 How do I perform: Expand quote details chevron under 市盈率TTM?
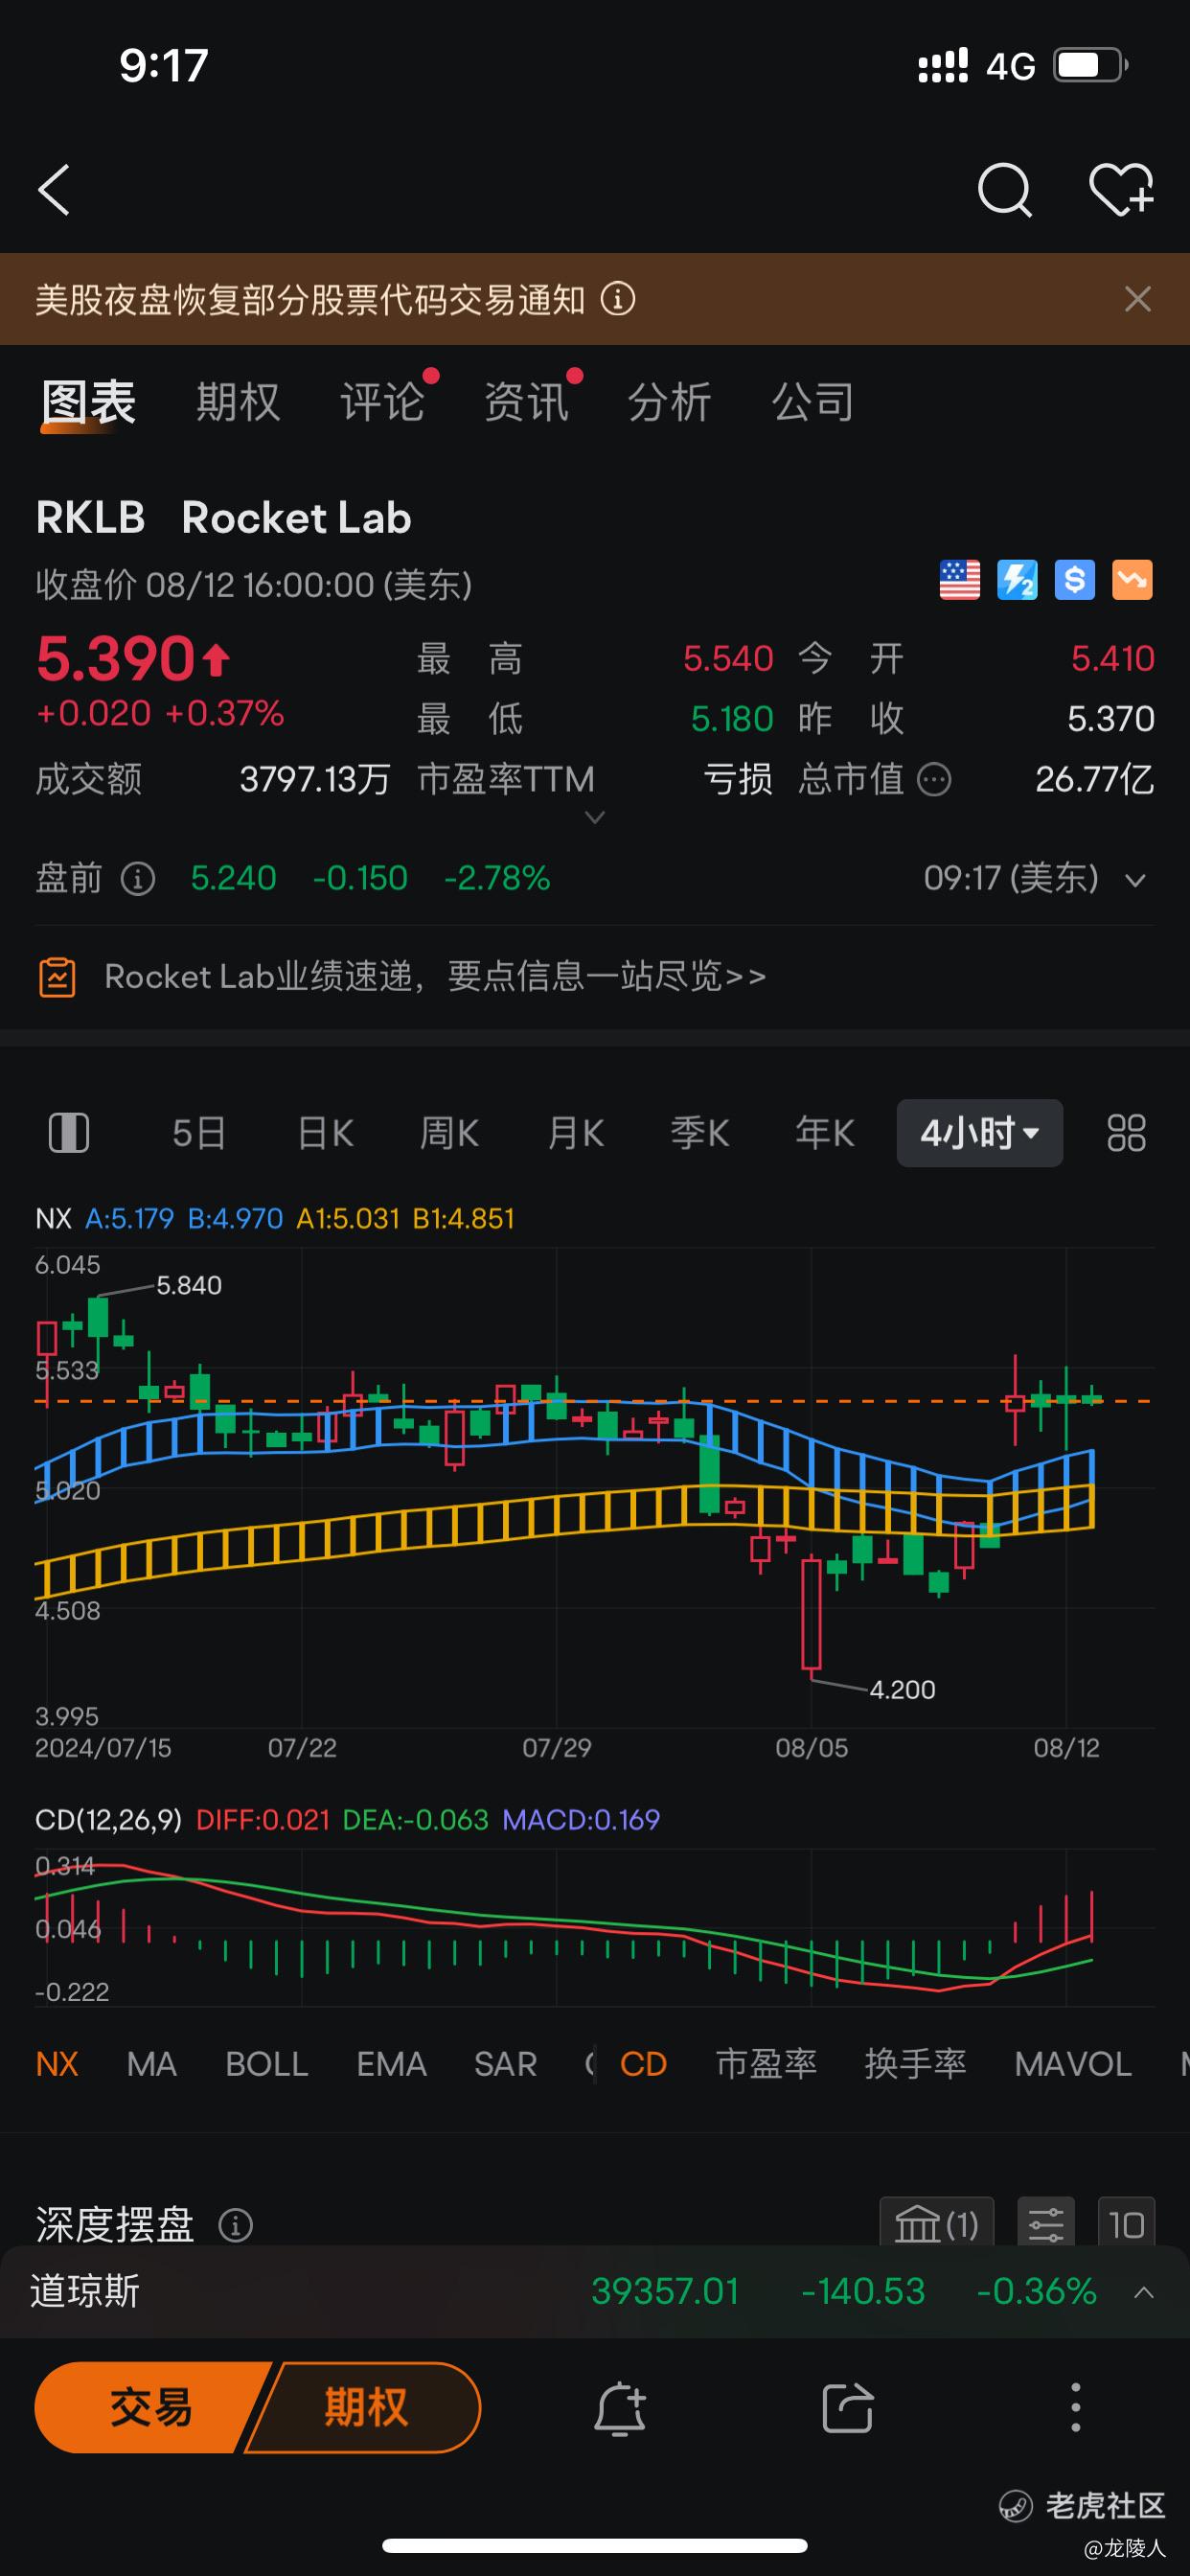594,818
